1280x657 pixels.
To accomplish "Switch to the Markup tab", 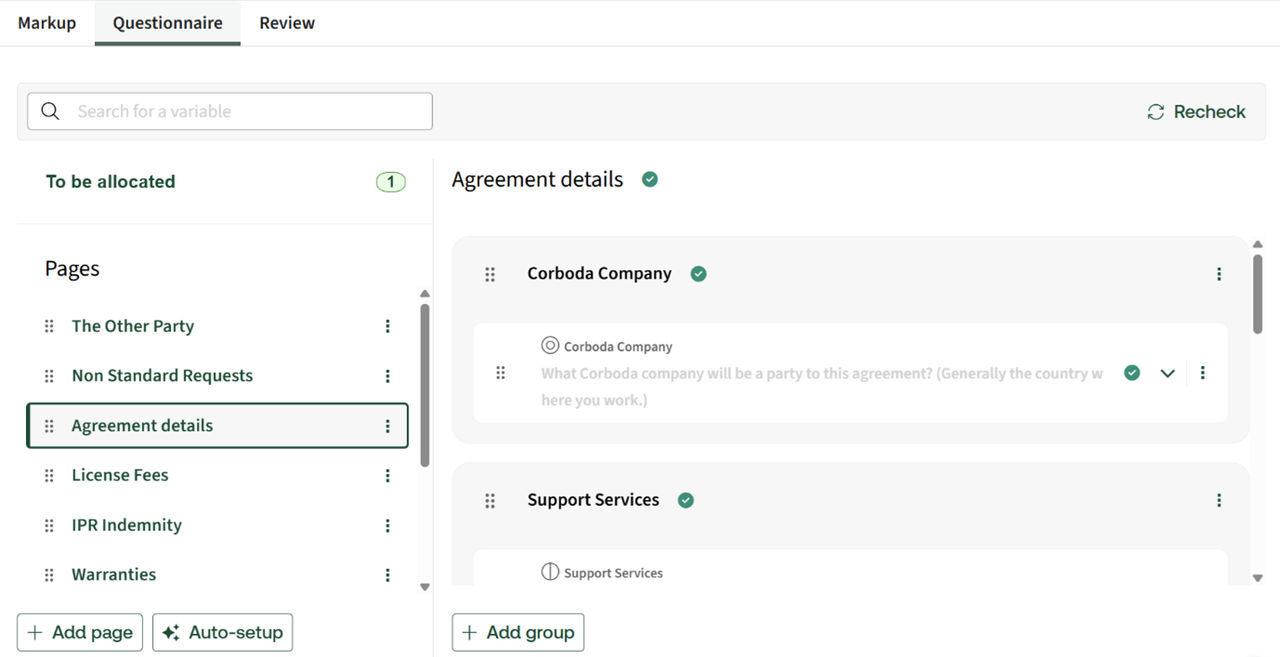I will [x=47, y=22].
